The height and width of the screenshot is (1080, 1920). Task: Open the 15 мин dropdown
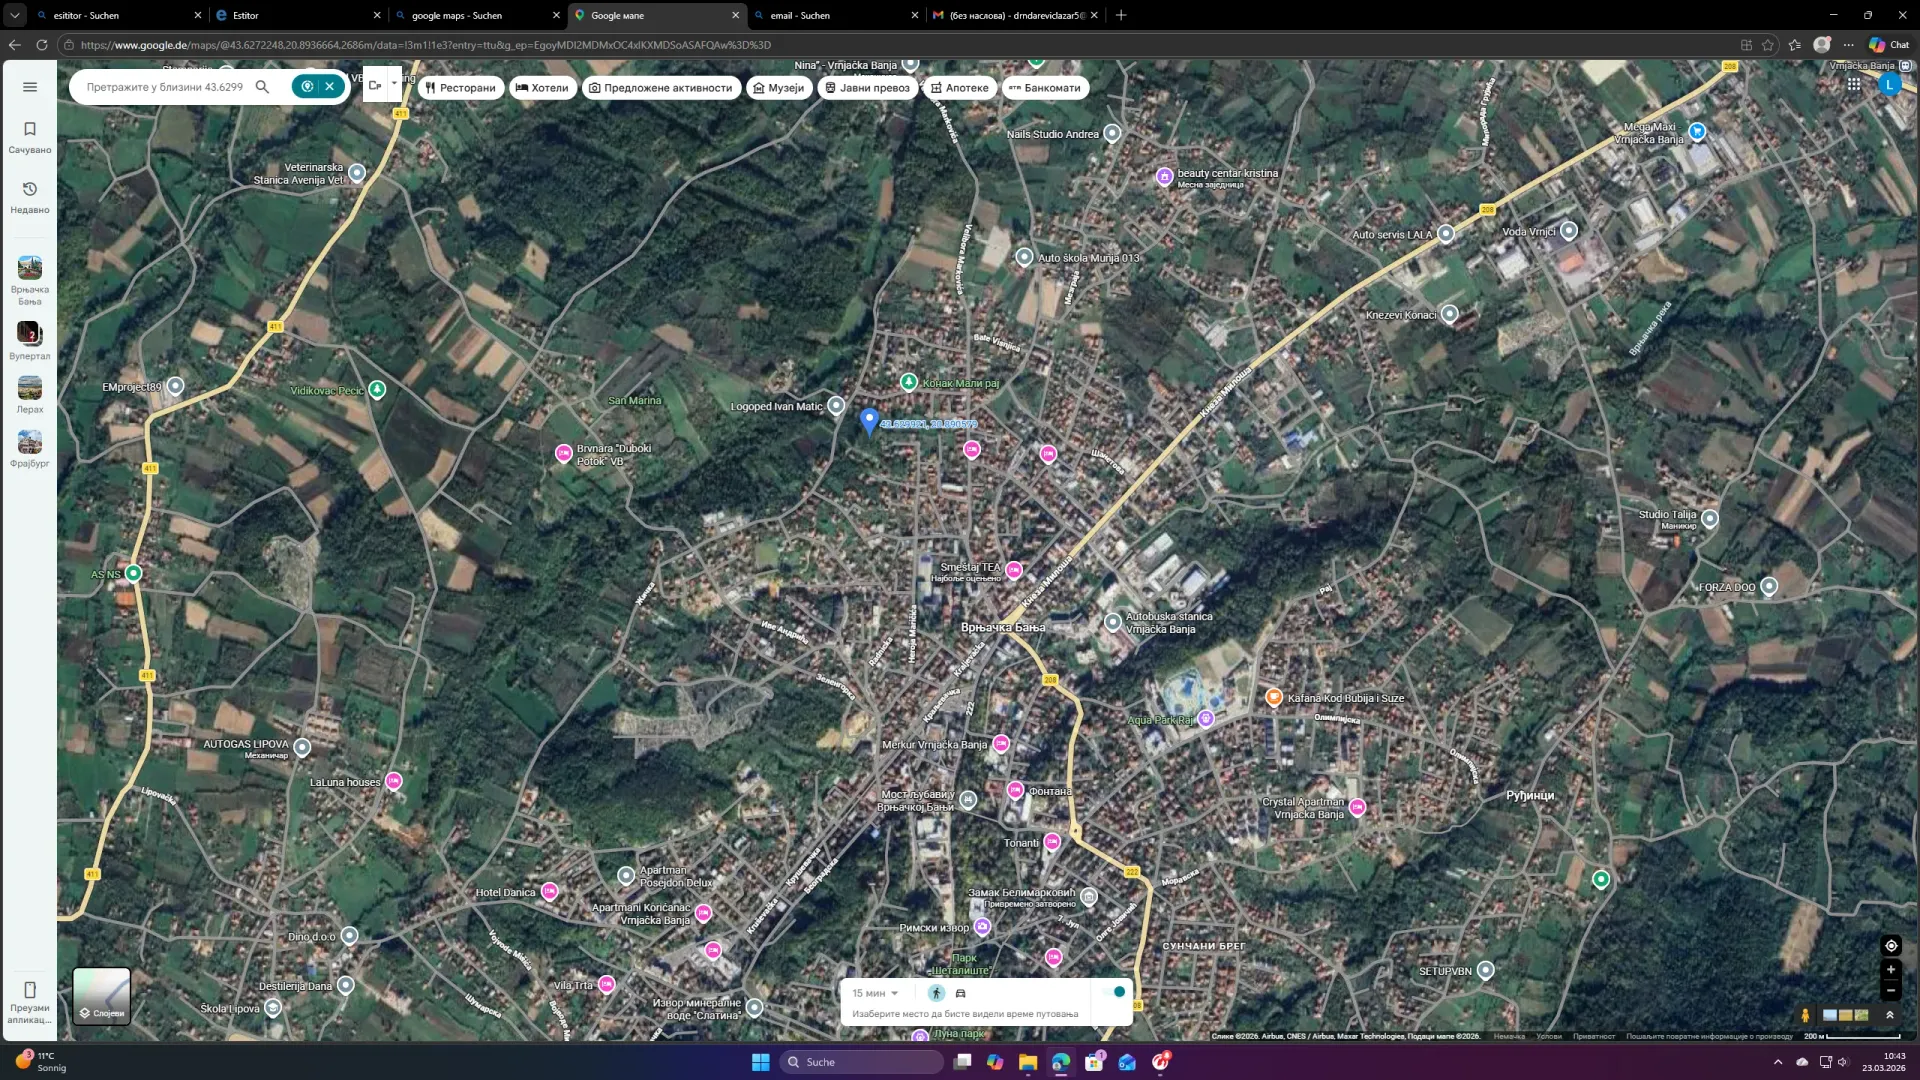[x=875, y=992]
